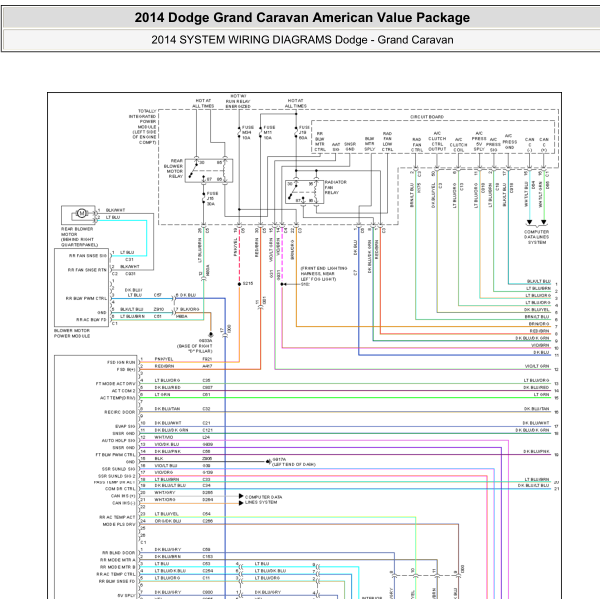Screen dimensions: 600x599
Task: Click the 'WHT/GRY D265' wire label
Action: click(184, 493)
